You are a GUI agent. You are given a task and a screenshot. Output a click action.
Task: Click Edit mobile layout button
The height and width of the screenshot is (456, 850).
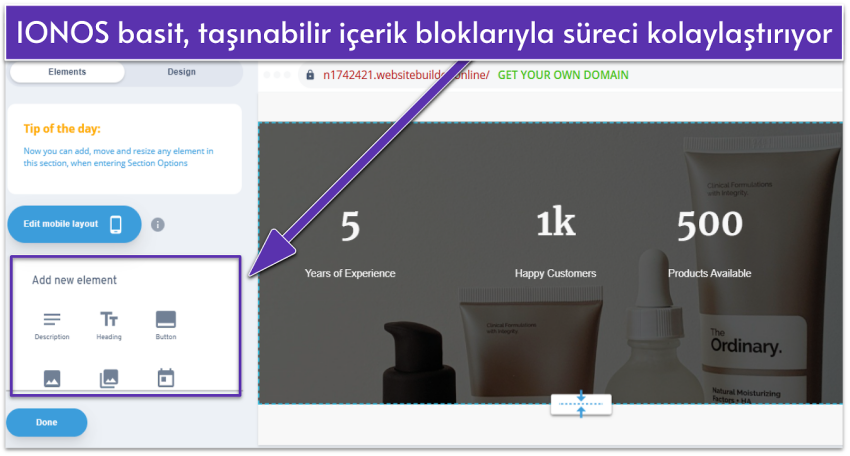pos(74,224)
